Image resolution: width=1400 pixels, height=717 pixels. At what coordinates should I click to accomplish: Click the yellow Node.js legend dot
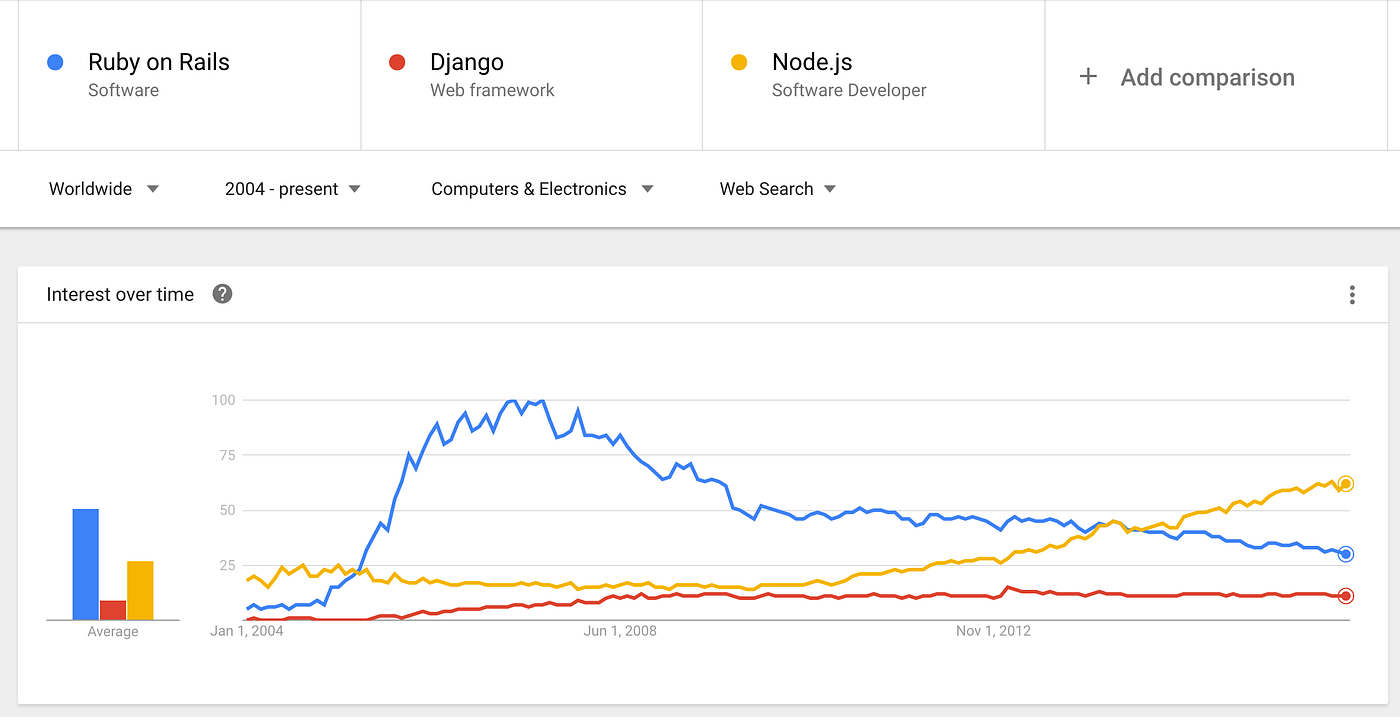[x=739, y=61]
